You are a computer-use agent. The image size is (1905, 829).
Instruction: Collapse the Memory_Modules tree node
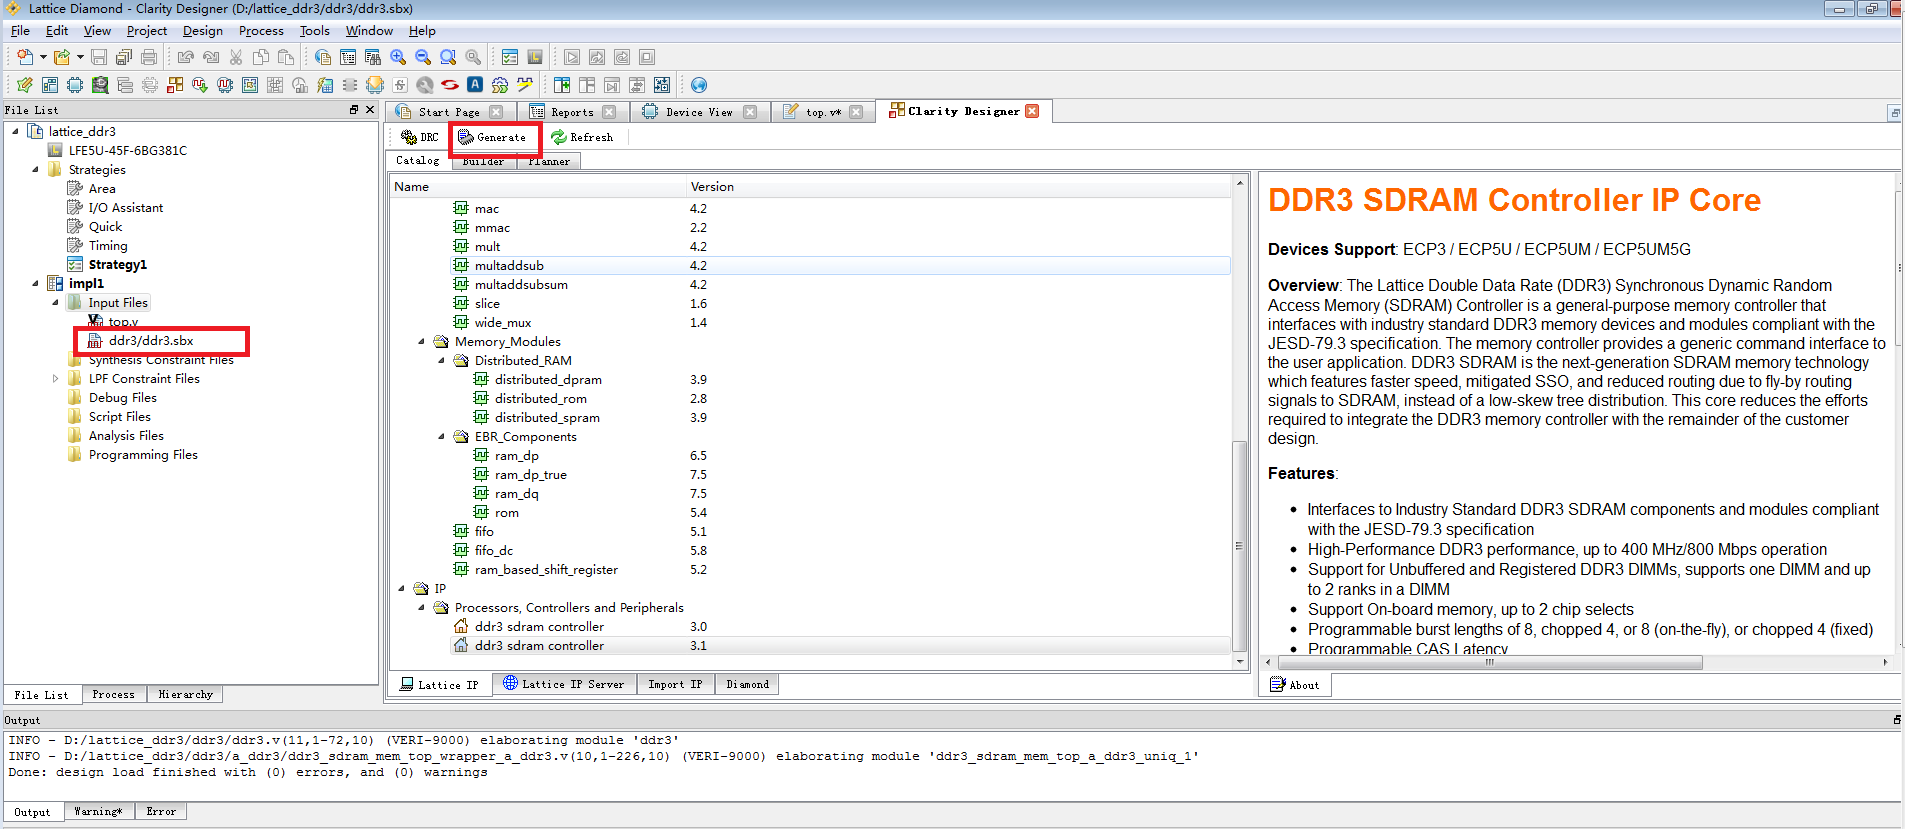[421, 342]
